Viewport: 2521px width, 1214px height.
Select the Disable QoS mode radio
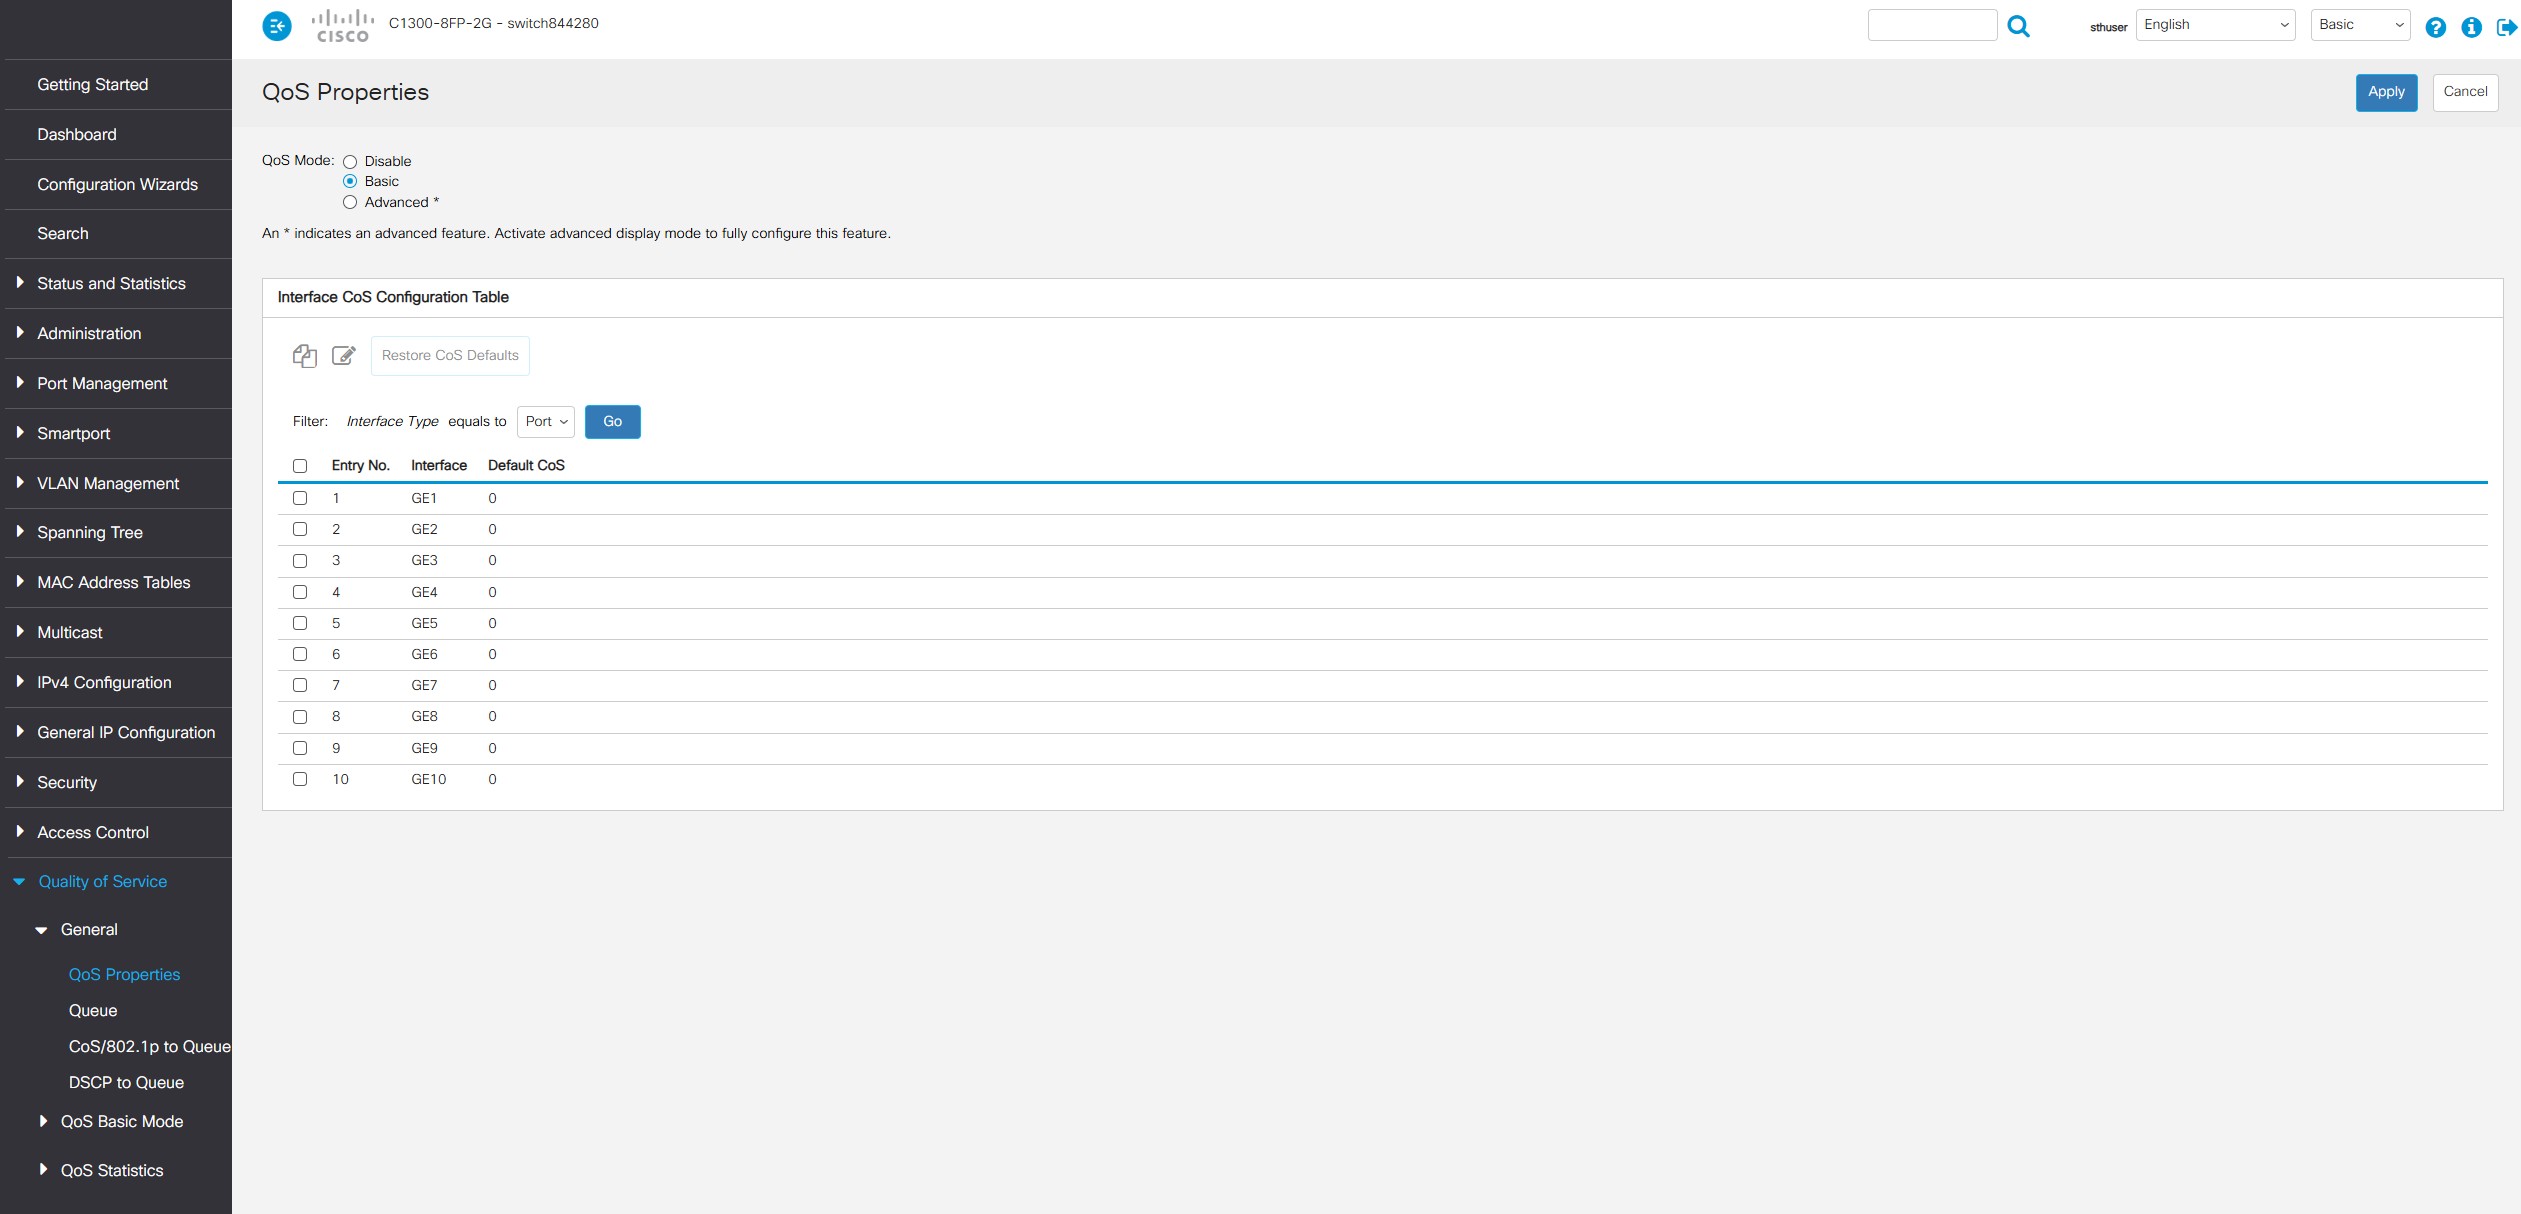coord(350,162)
